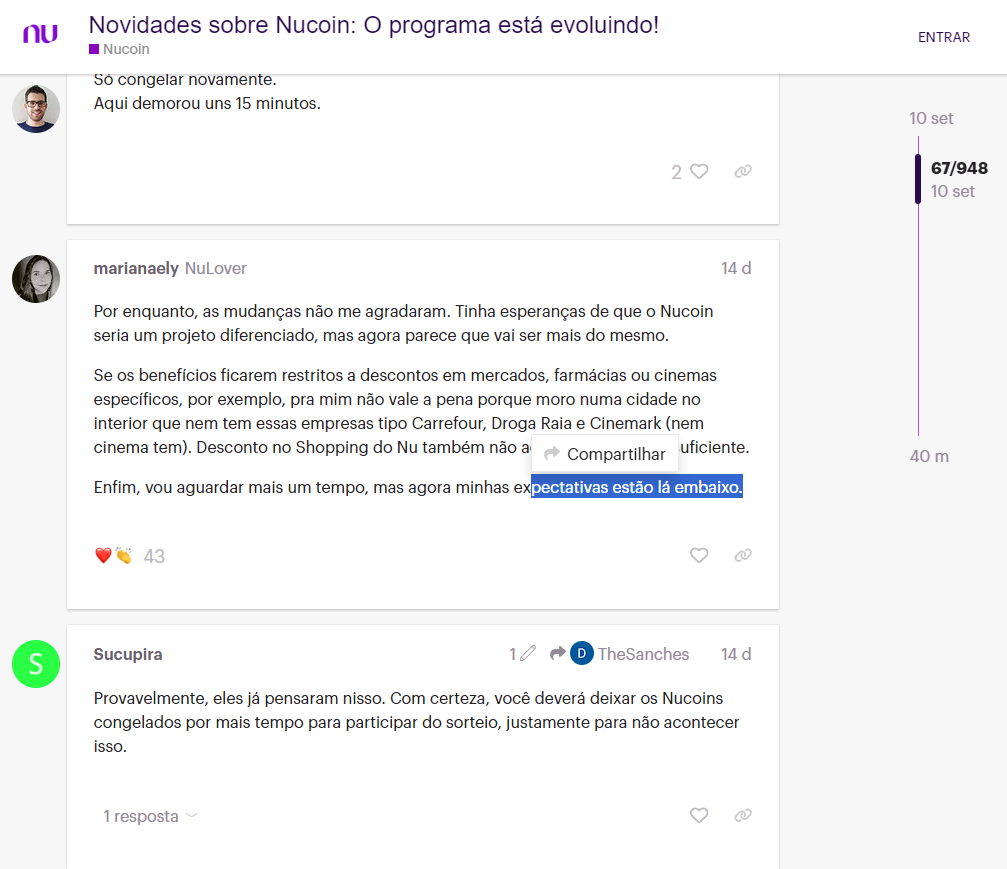
Task: Like marianaely's post with heart icon
Action: tap(699, 555)
